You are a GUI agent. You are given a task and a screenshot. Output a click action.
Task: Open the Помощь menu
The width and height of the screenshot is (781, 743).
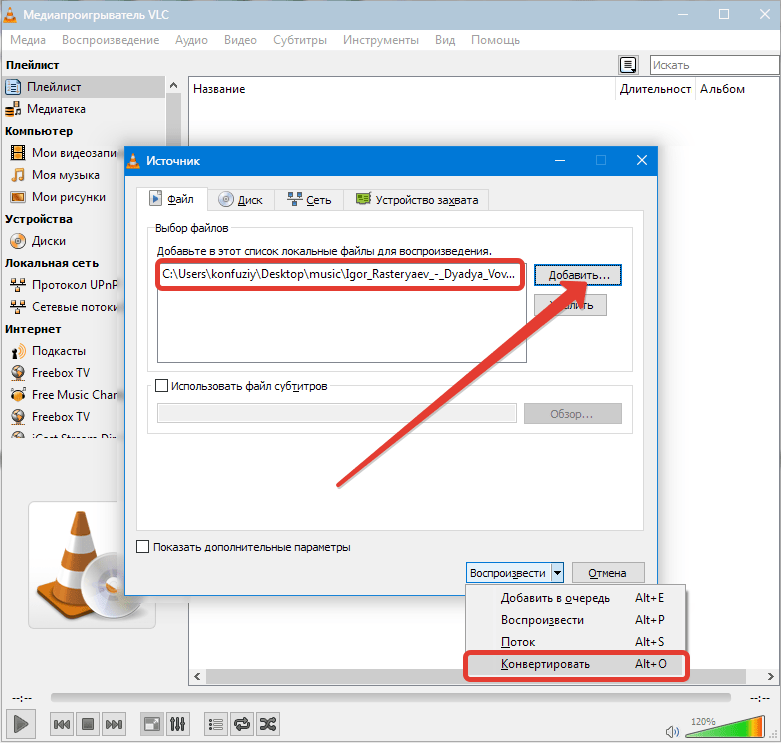coord(495,40)
